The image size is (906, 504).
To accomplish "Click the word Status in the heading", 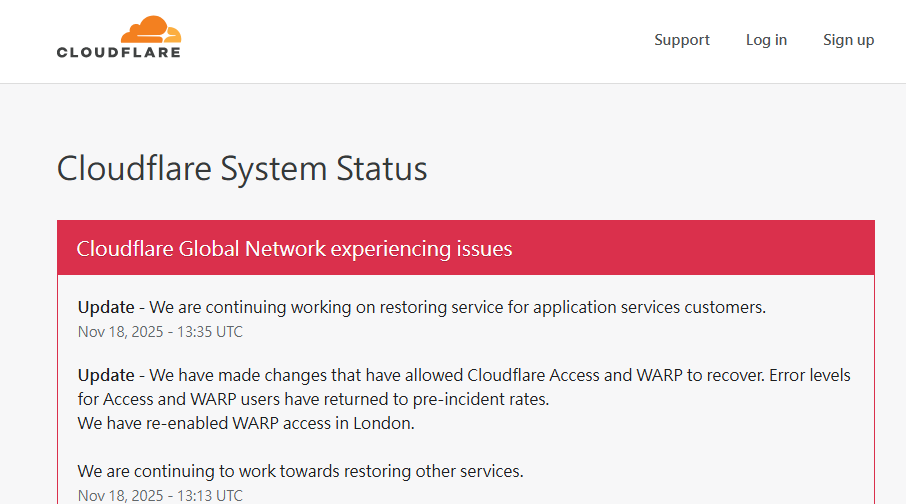I will (380, 168).
